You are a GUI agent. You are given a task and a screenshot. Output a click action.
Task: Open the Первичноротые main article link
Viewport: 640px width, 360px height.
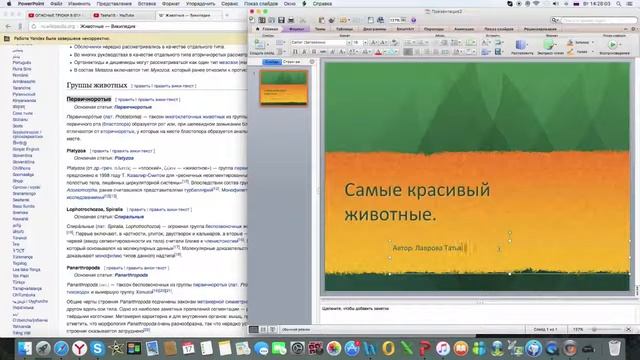pos(133,107)
